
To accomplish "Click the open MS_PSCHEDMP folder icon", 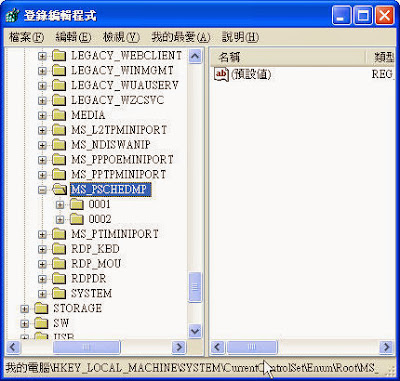I will click(60, 189).
